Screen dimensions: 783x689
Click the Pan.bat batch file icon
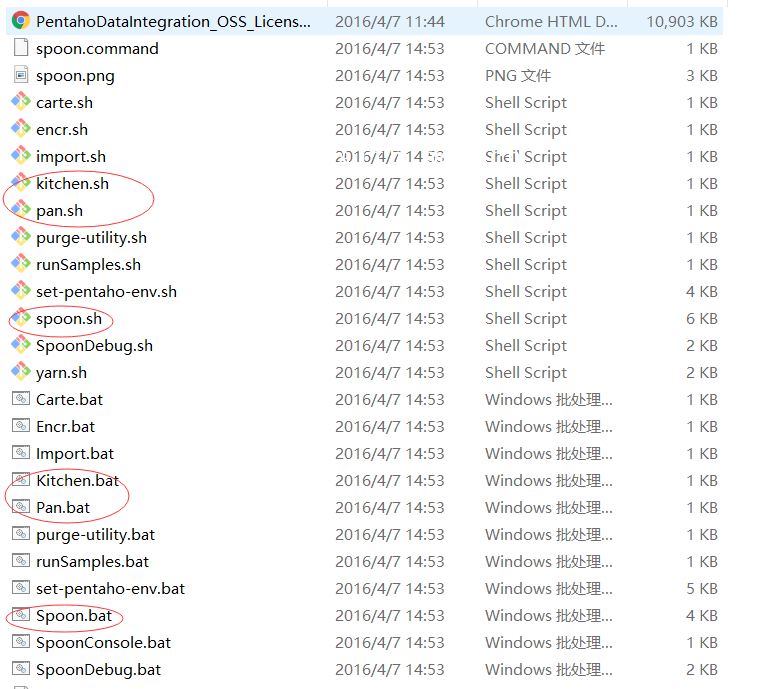[x=20, y=507]
